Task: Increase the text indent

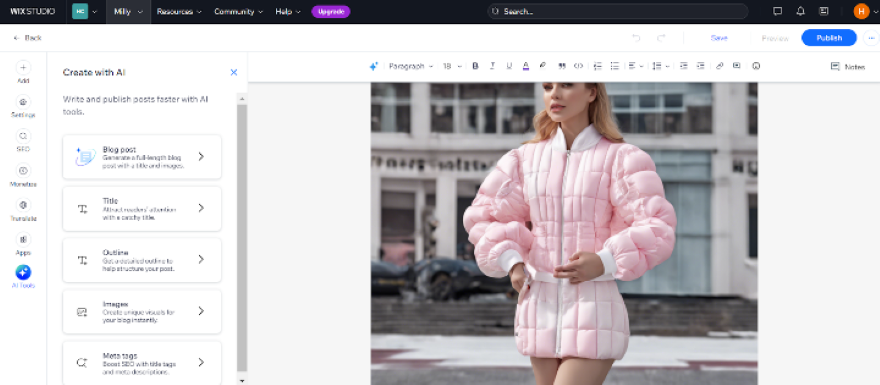Action: 700,66
